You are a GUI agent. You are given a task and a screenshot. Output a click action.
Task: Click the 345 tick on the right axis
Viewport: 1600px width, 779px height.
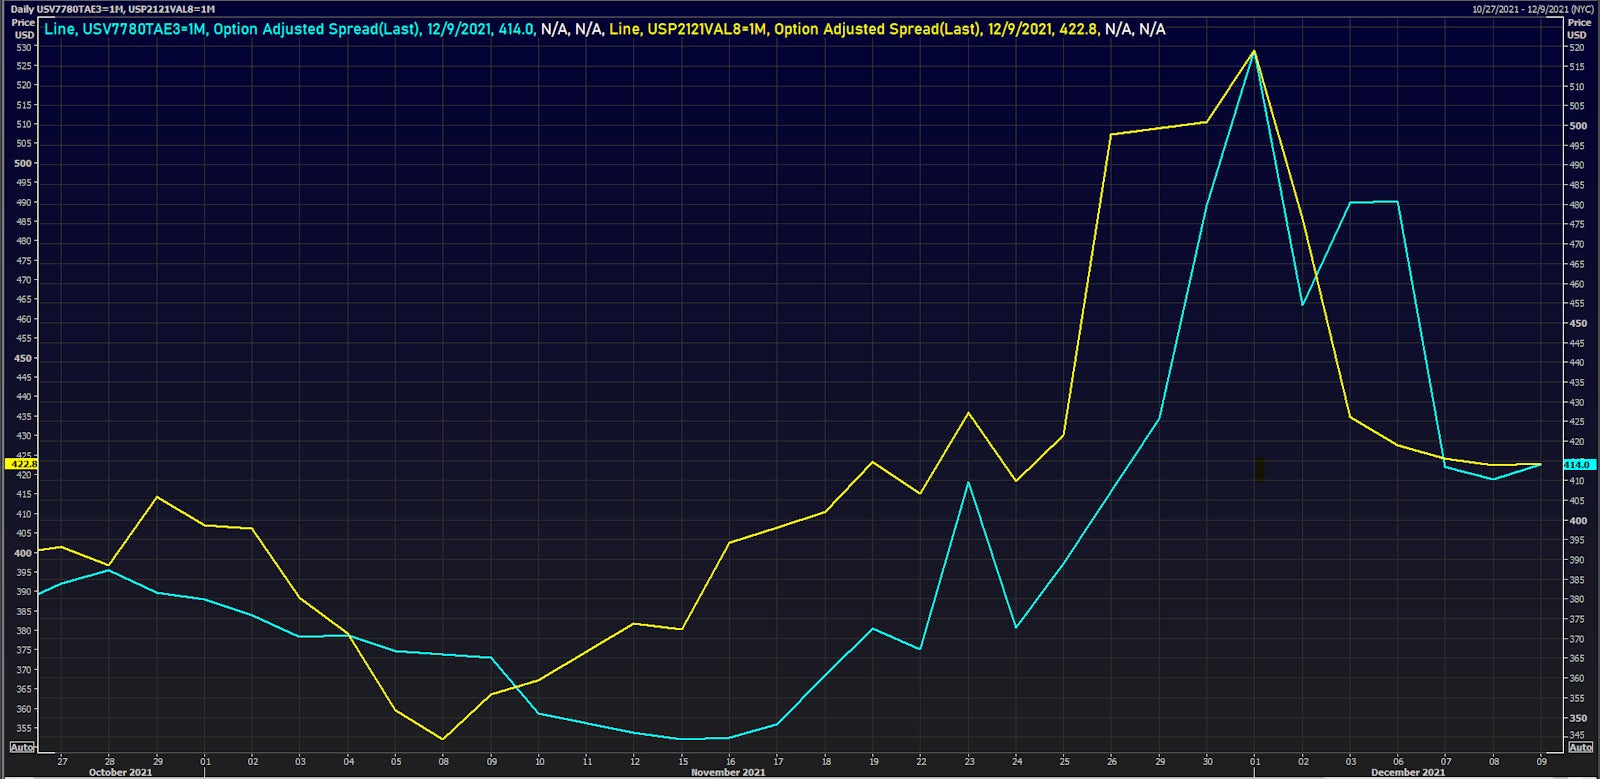click(1576, 736)
